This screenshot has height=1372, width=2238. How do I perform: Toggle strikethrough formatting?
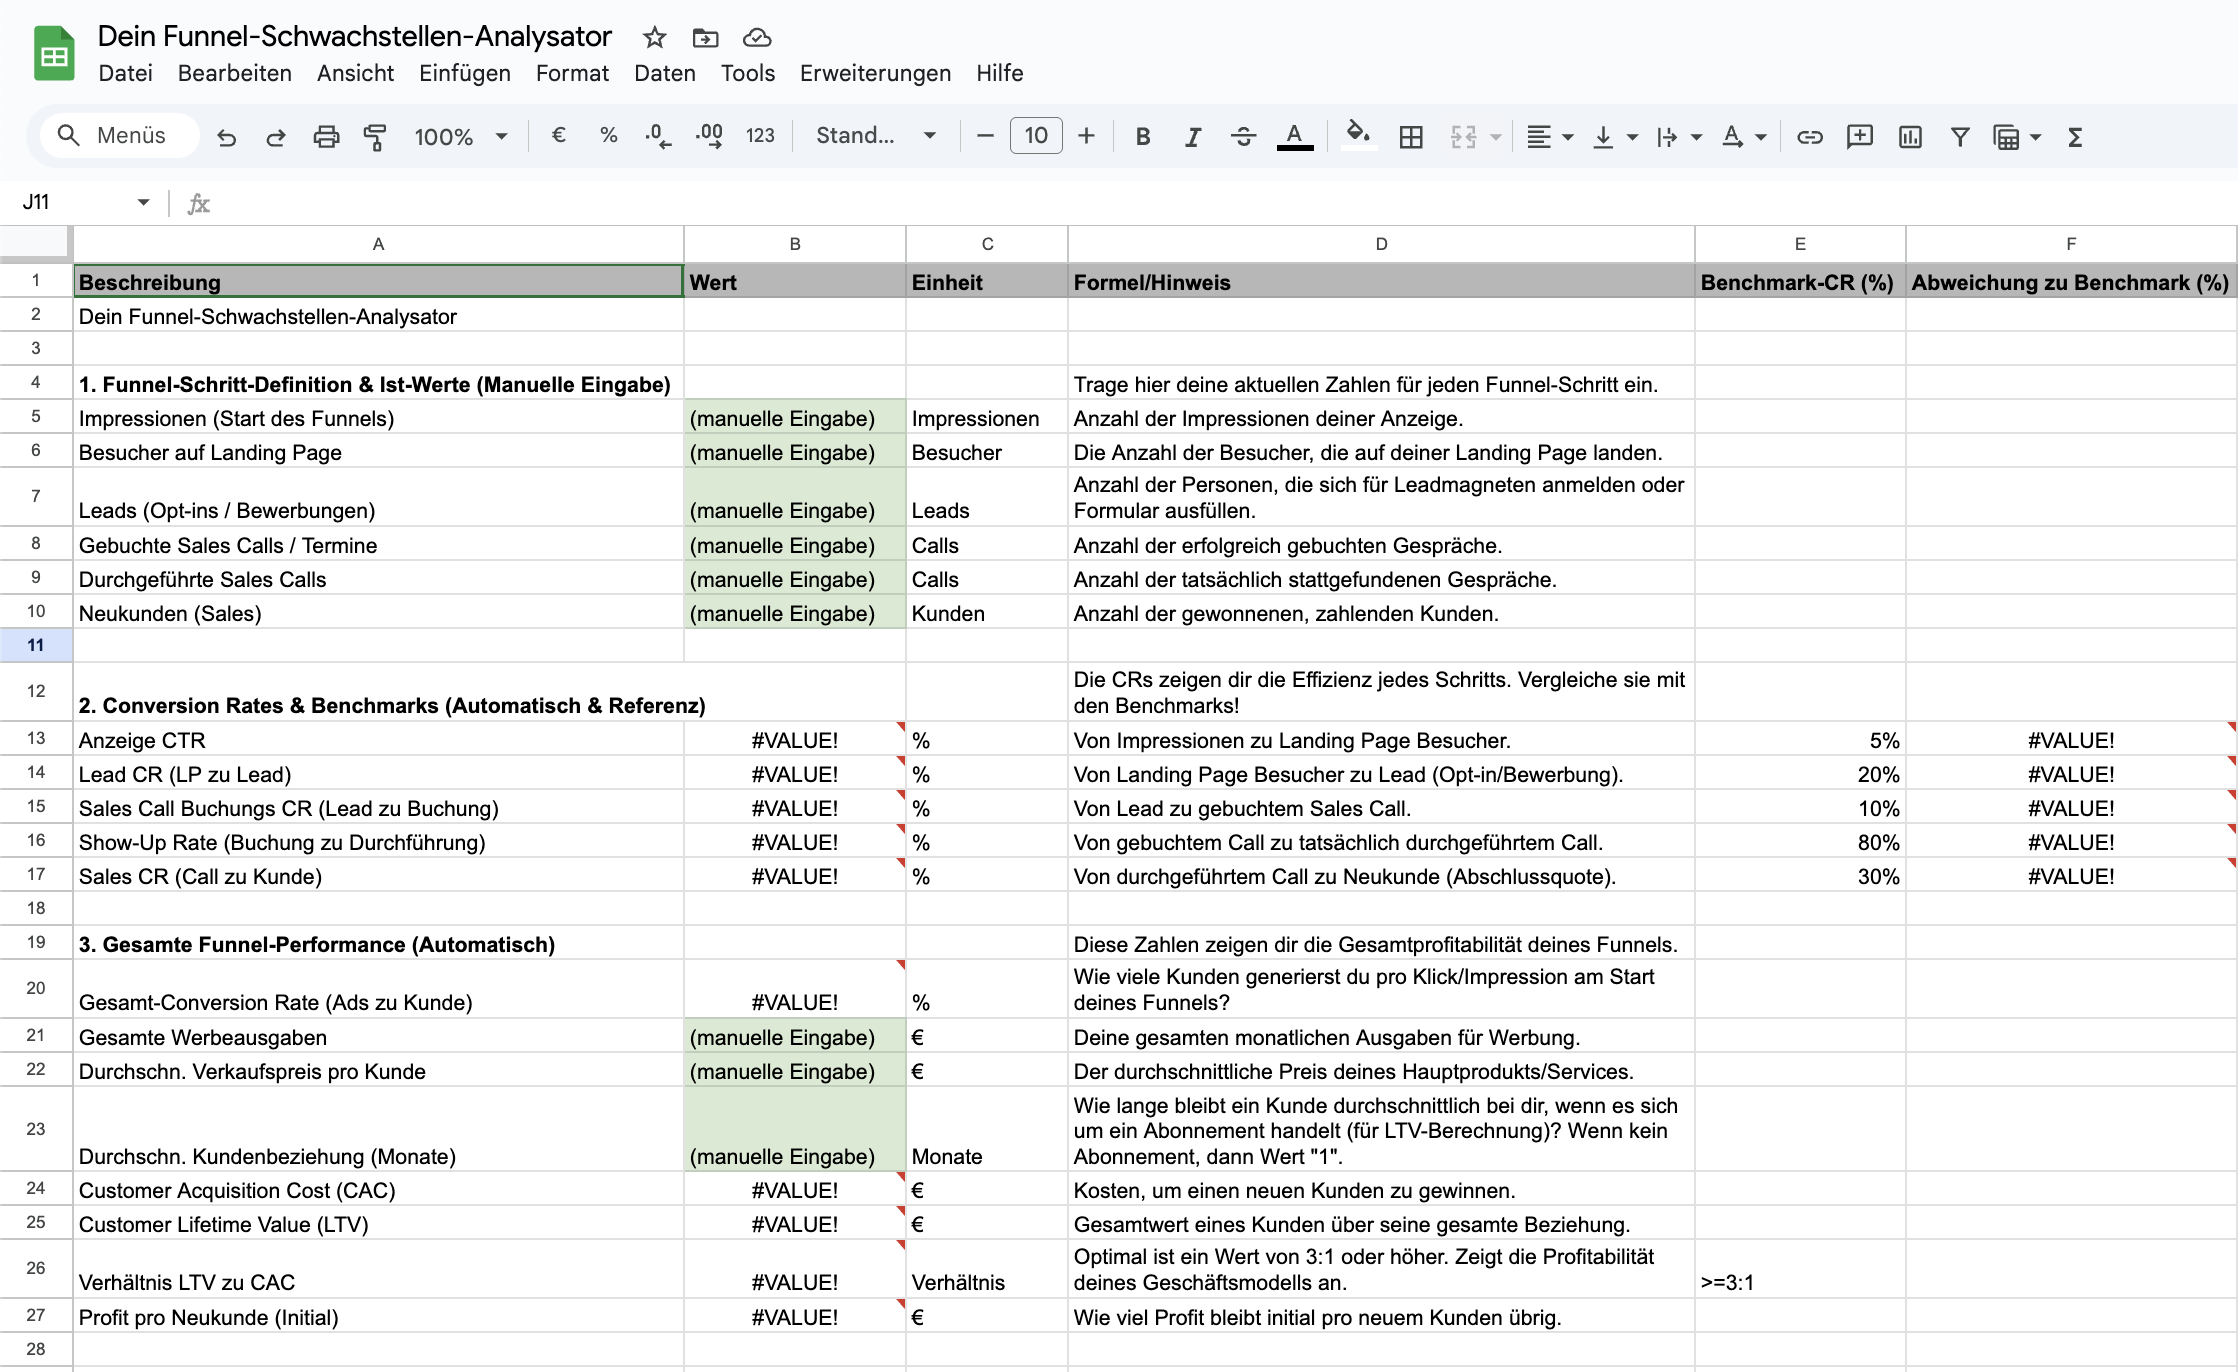(x=1243, y=137)
